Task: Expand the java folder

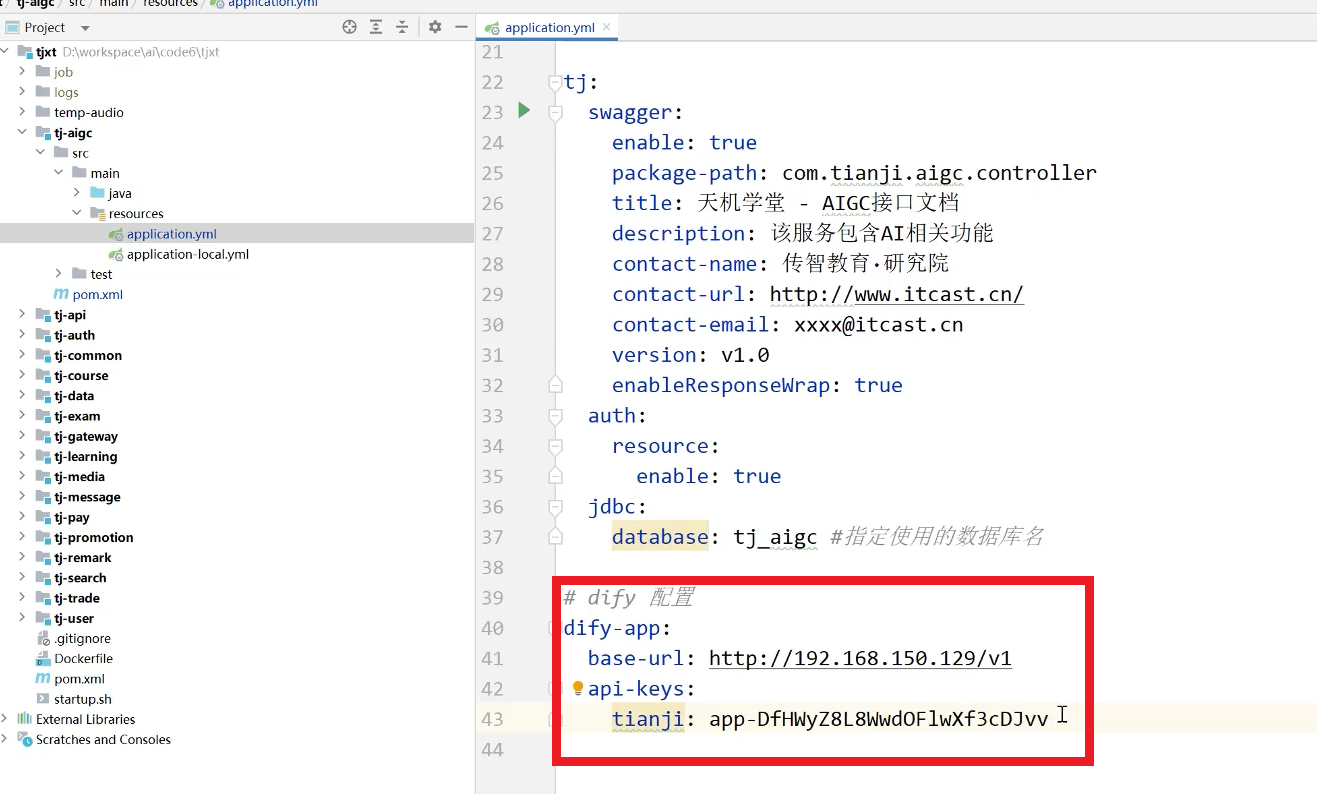Action: [77, 193]
